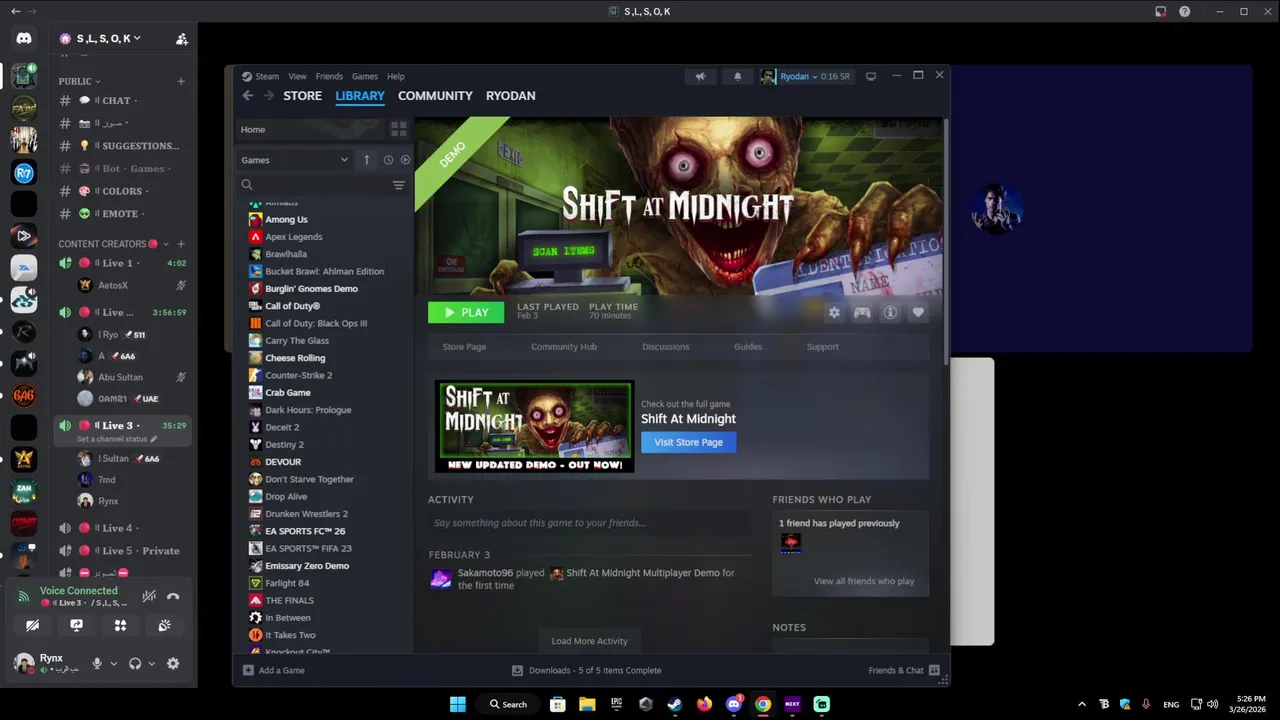Go back with Steam back arrow
Image resolution: width=1280 pixels, height=720 pixels.
click(248, 96)
